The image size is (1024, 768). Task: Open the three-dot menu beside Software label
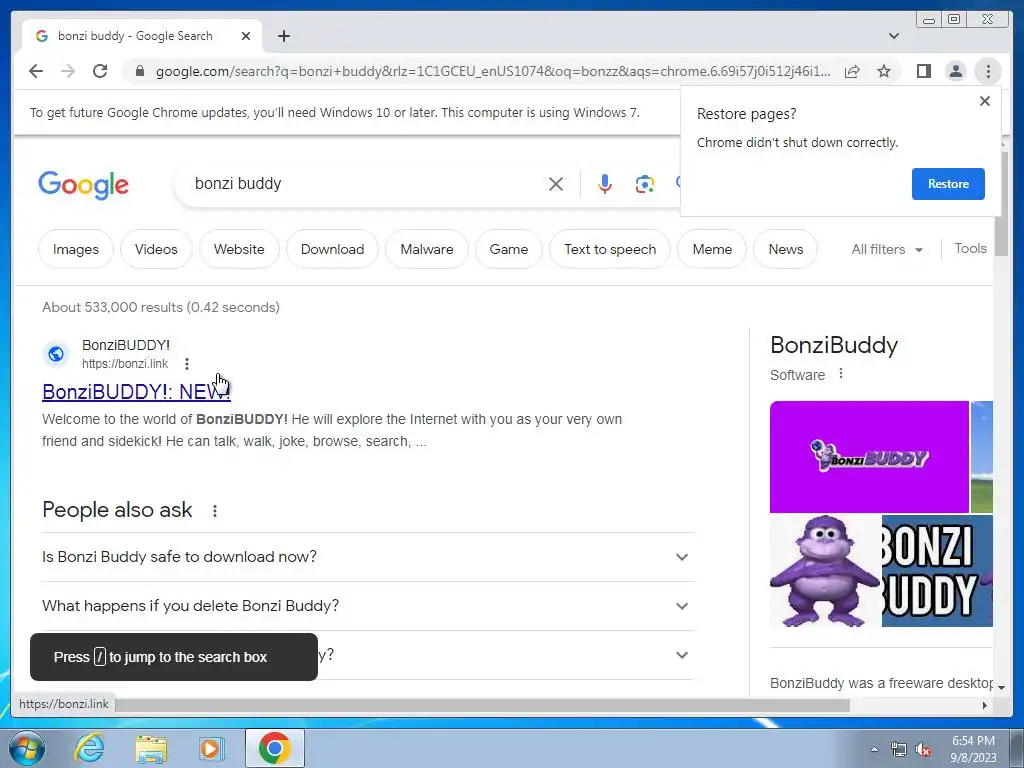841,374
